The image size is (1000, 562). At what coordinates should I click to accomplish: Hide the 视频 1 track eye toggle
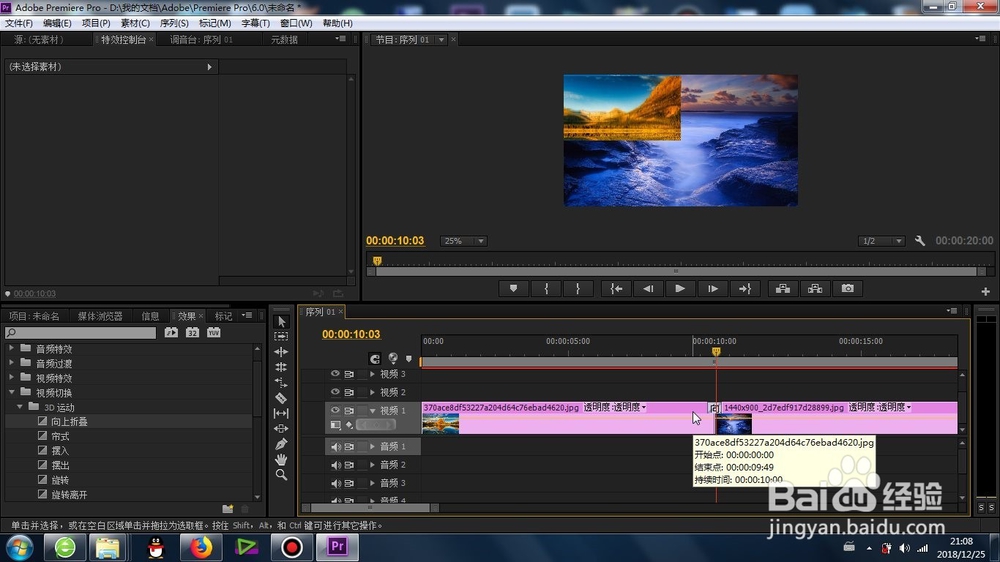pos(335,410)
